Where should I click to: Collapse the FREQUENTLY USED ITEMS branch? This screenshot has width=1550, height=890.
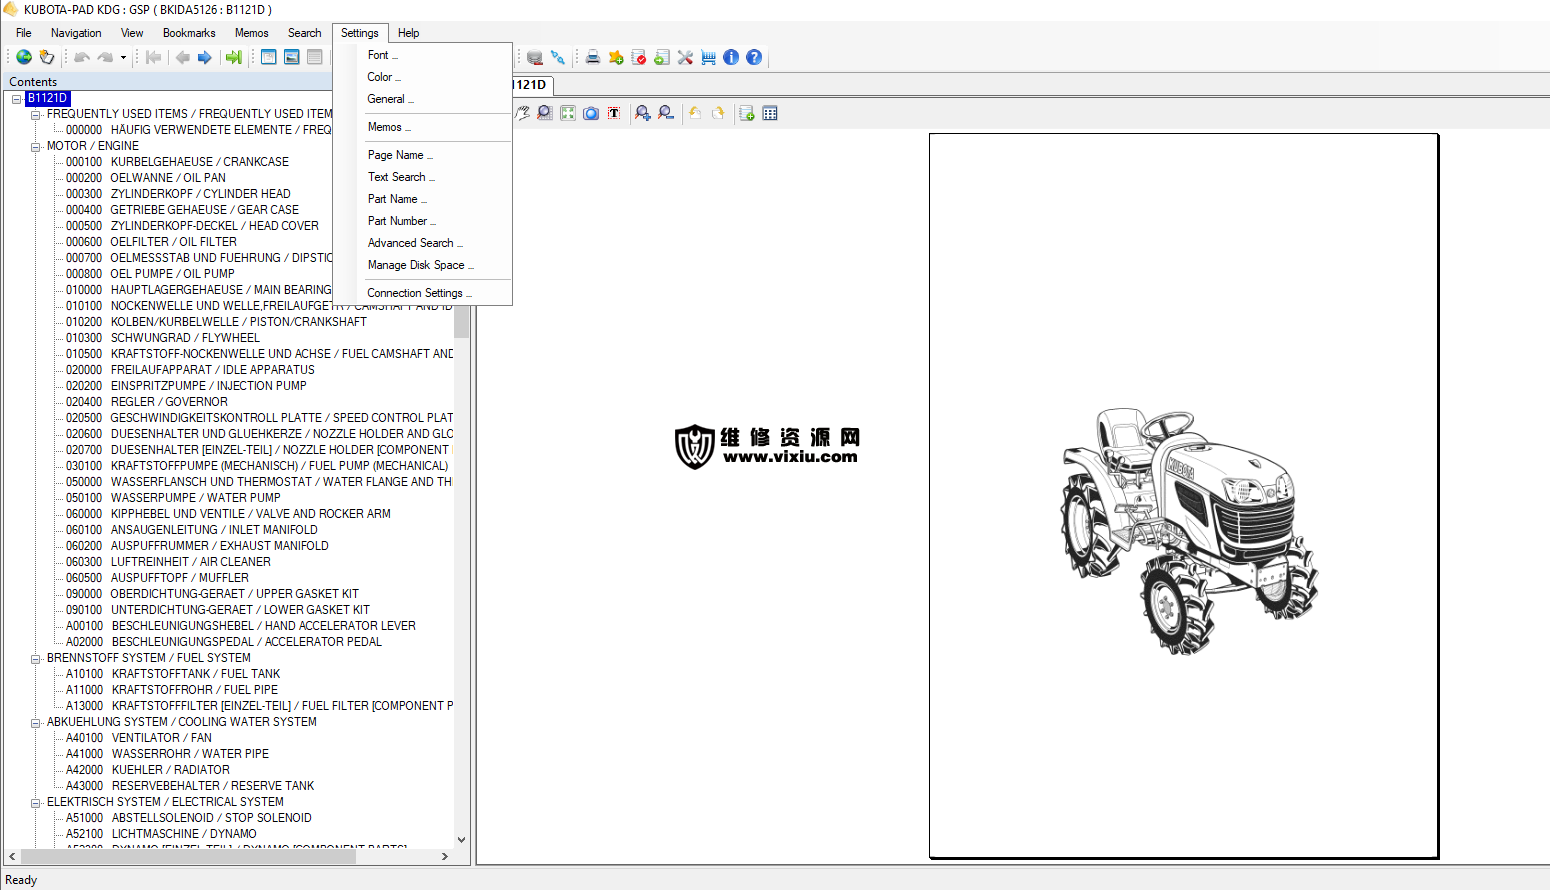pos(36,114)
